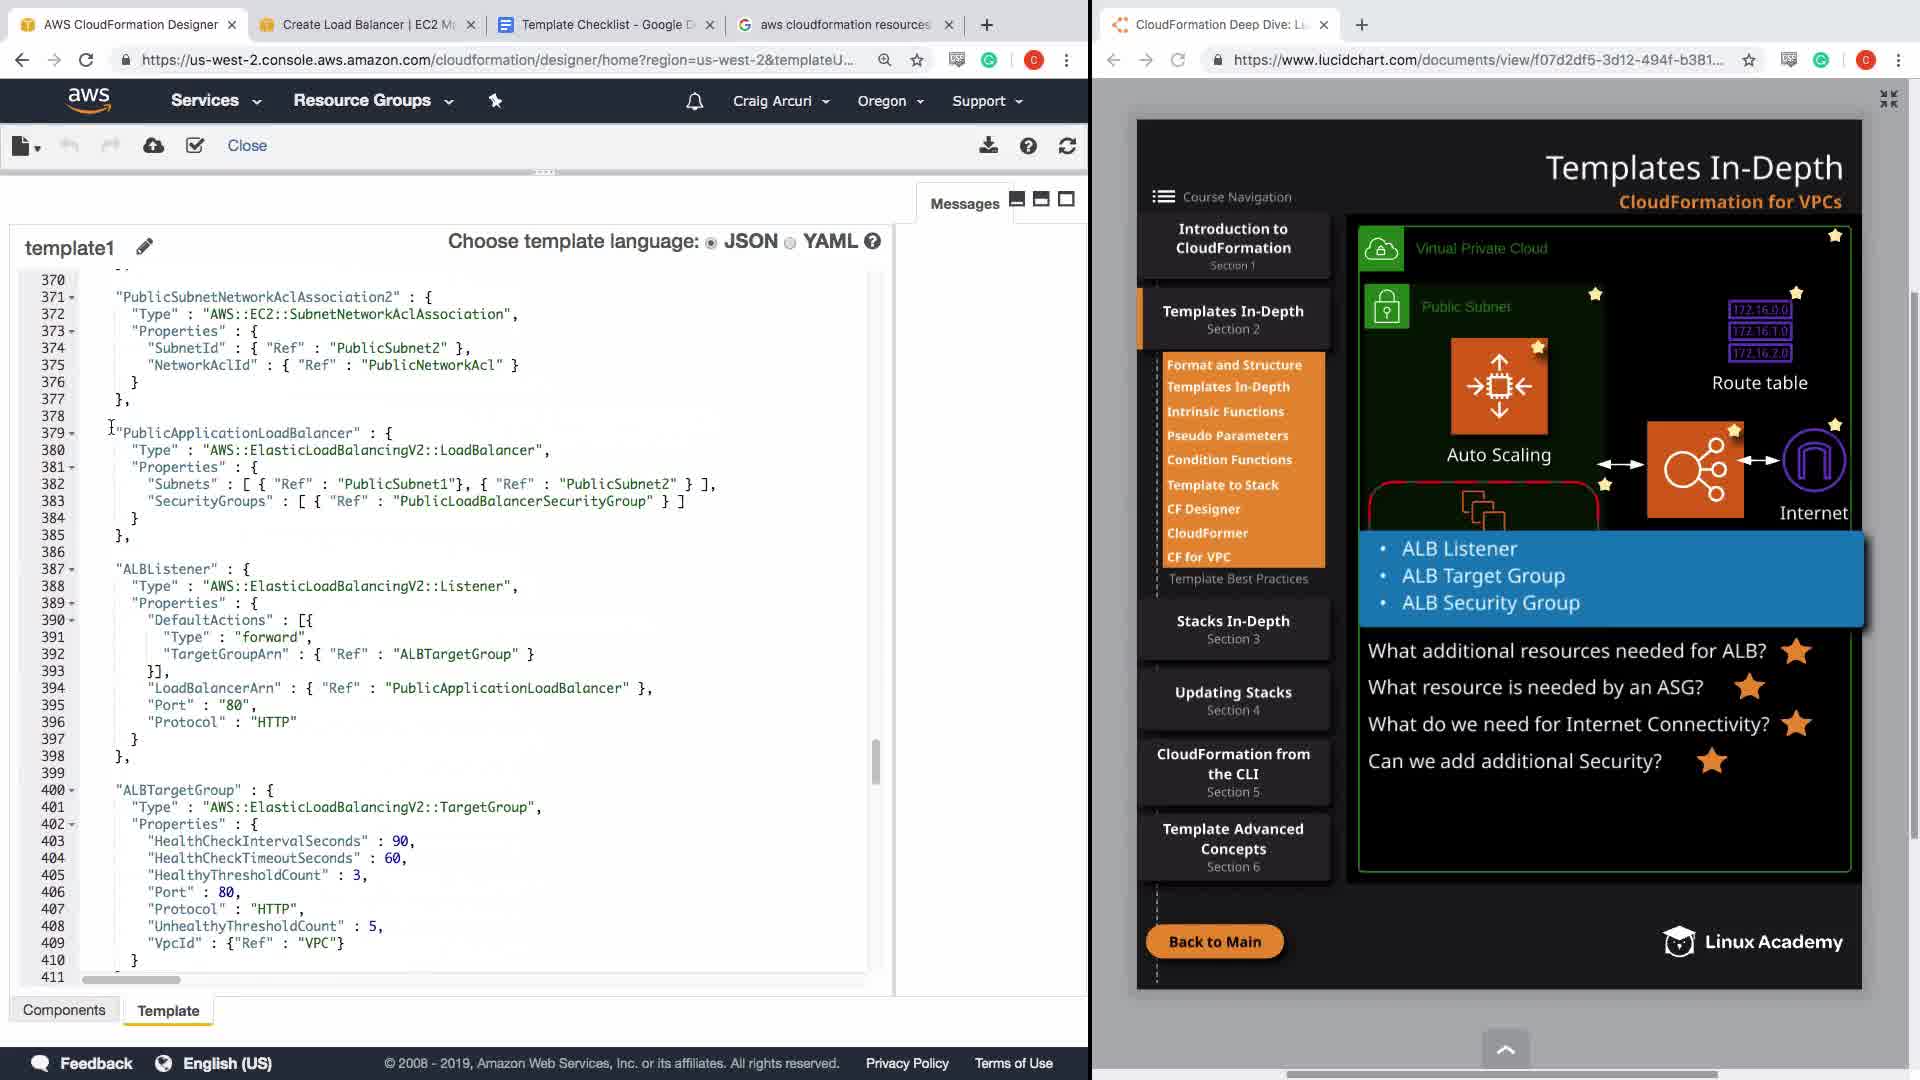
Task: Click the refresh diagram icon
Action: 1067,146
